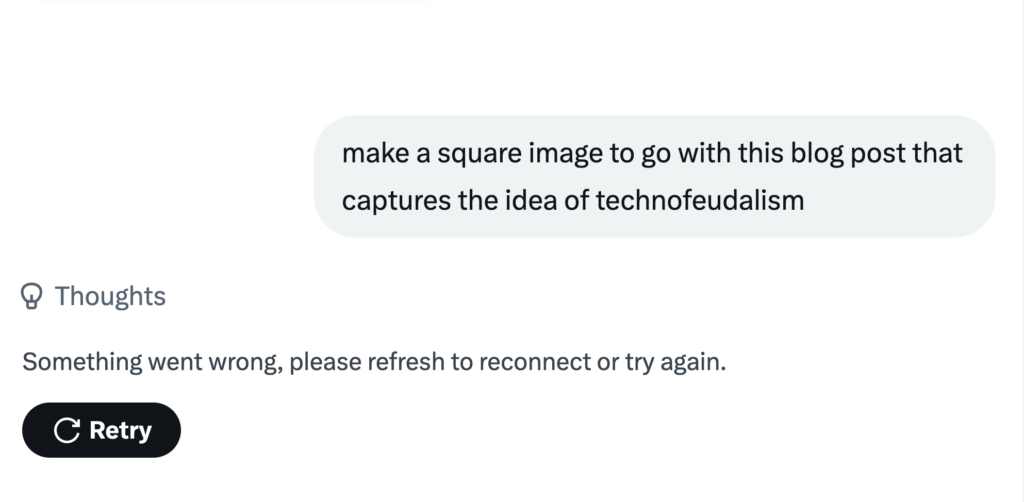Screen dimensions: 1024x502
Task: Expand the Thoughts section label
Action: pyautogui.click(x=110, y=296)
